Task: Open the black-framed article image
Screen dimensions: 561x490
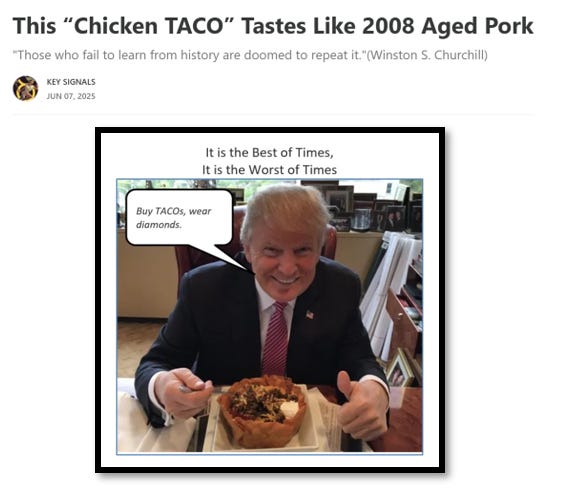Action: click(x=270, y=300)
